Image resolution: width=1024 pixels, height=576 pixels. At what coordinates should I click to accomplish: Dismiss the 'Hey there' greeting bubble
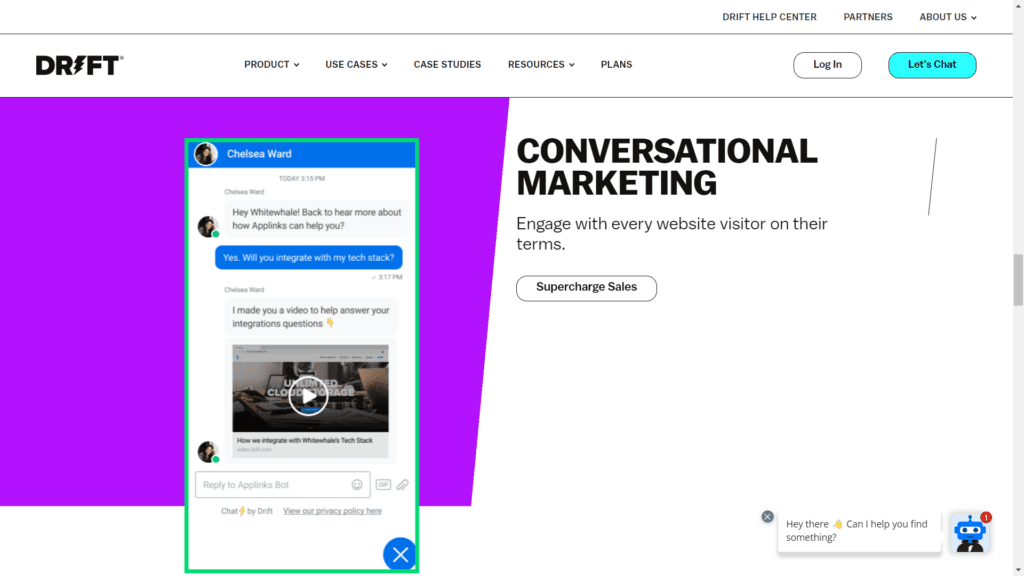click(768, 516)
